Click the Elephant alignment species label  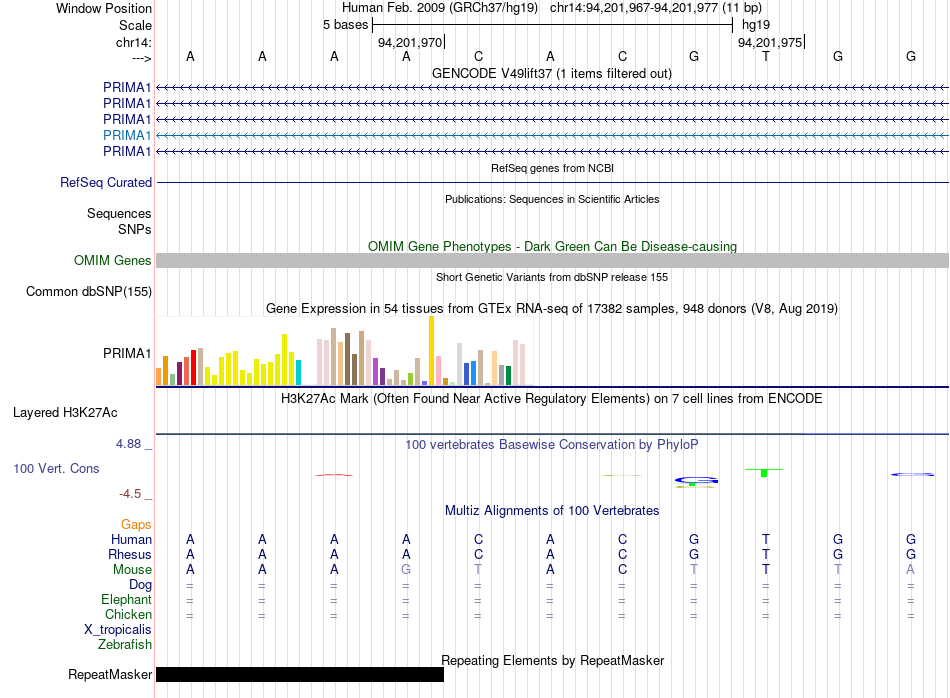click(126, 599)
